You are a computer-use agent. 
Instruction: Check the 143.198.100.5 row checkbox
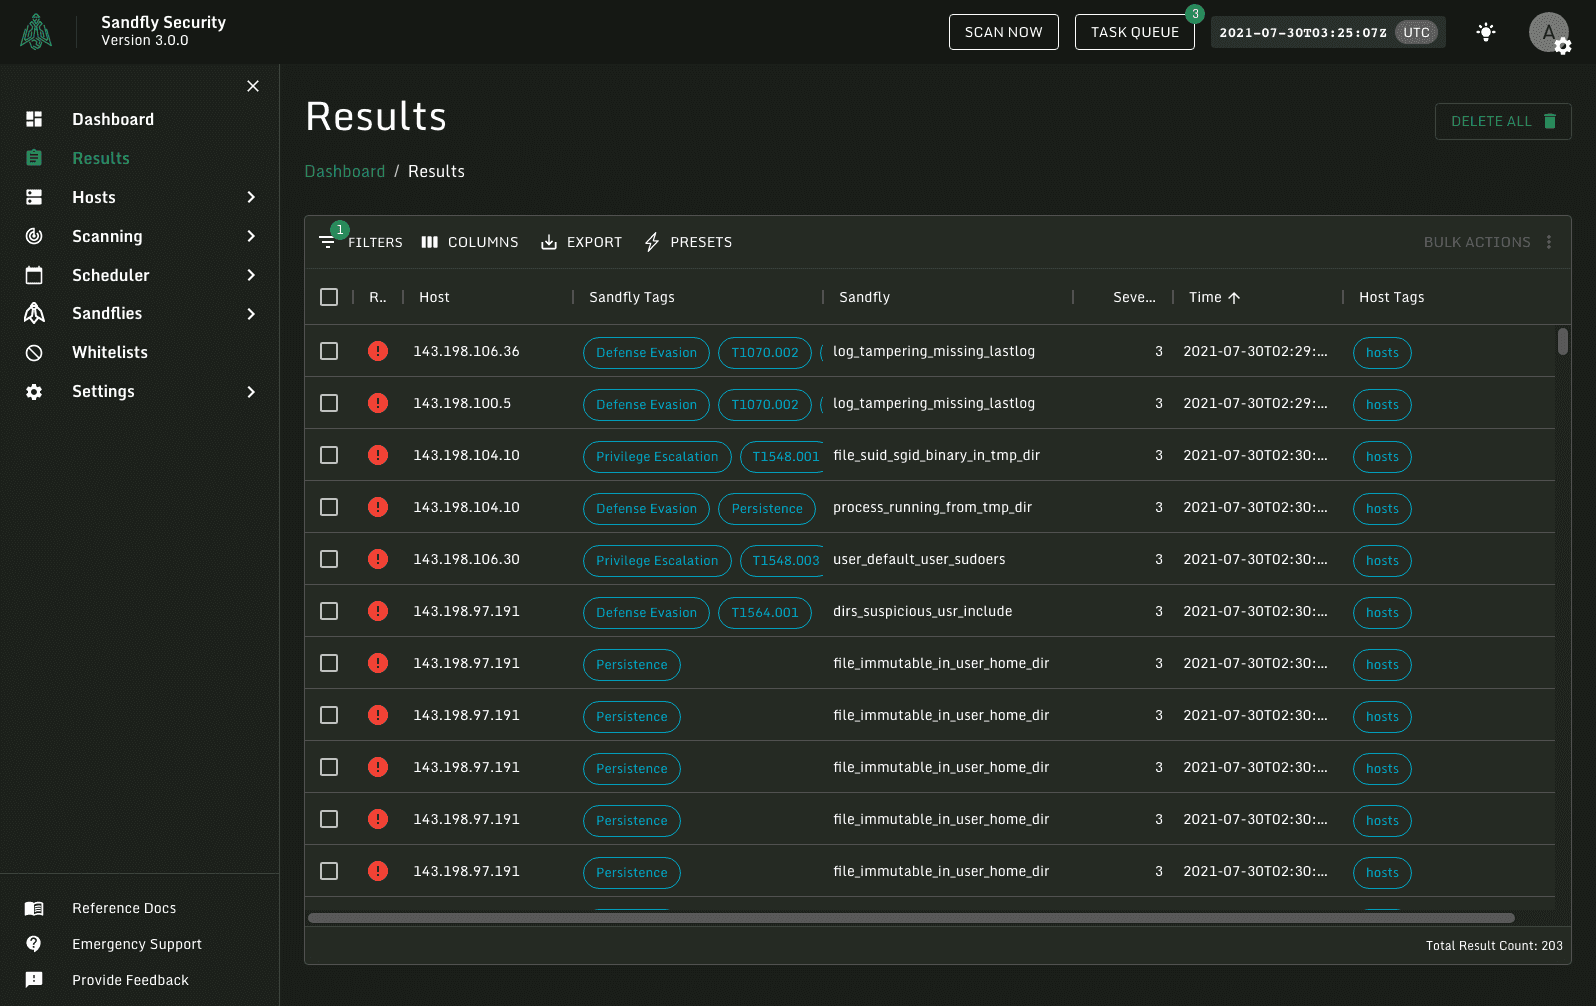point(329,403)
